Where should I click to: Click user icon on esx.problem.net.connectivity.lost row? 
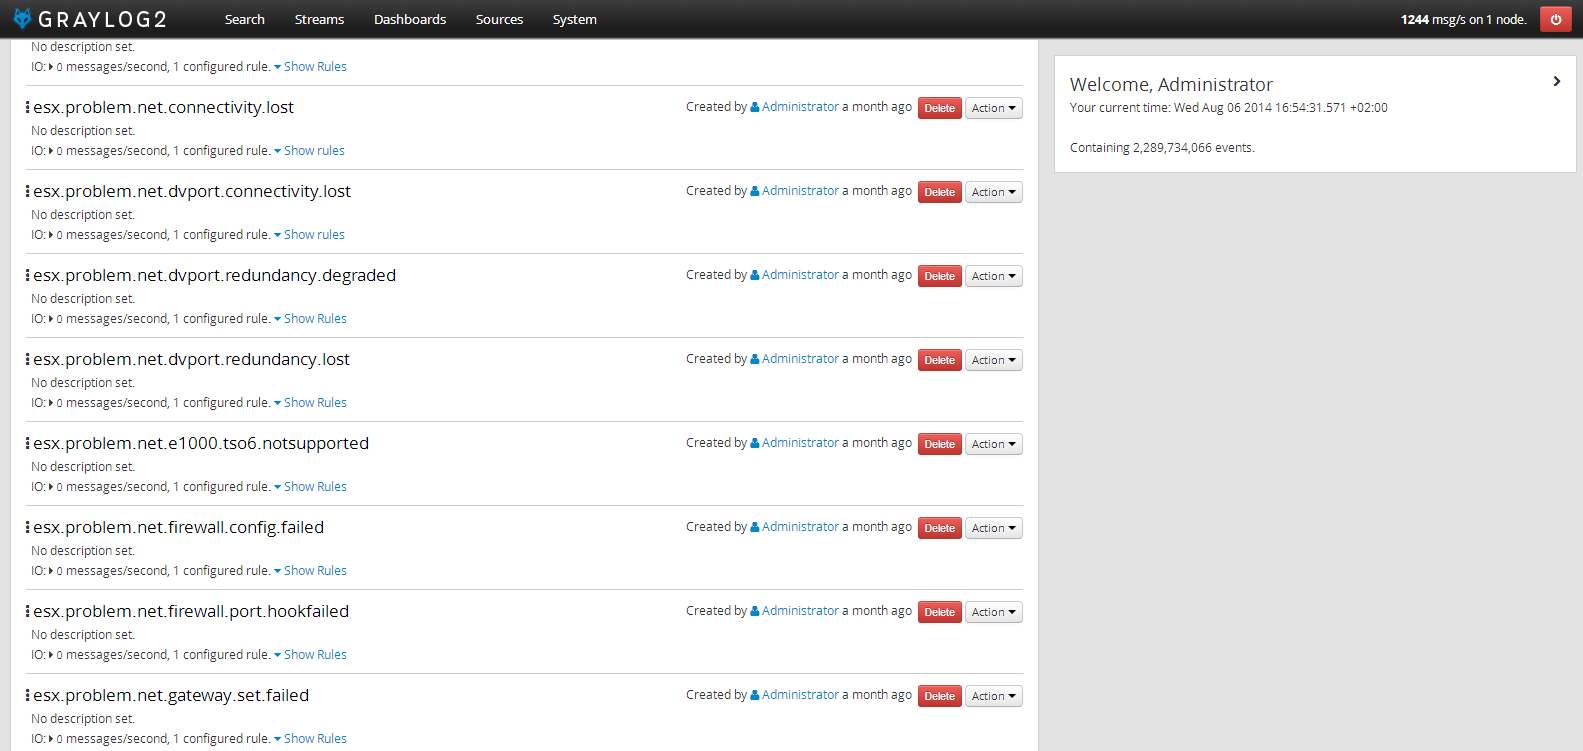[x=755, y=107]
